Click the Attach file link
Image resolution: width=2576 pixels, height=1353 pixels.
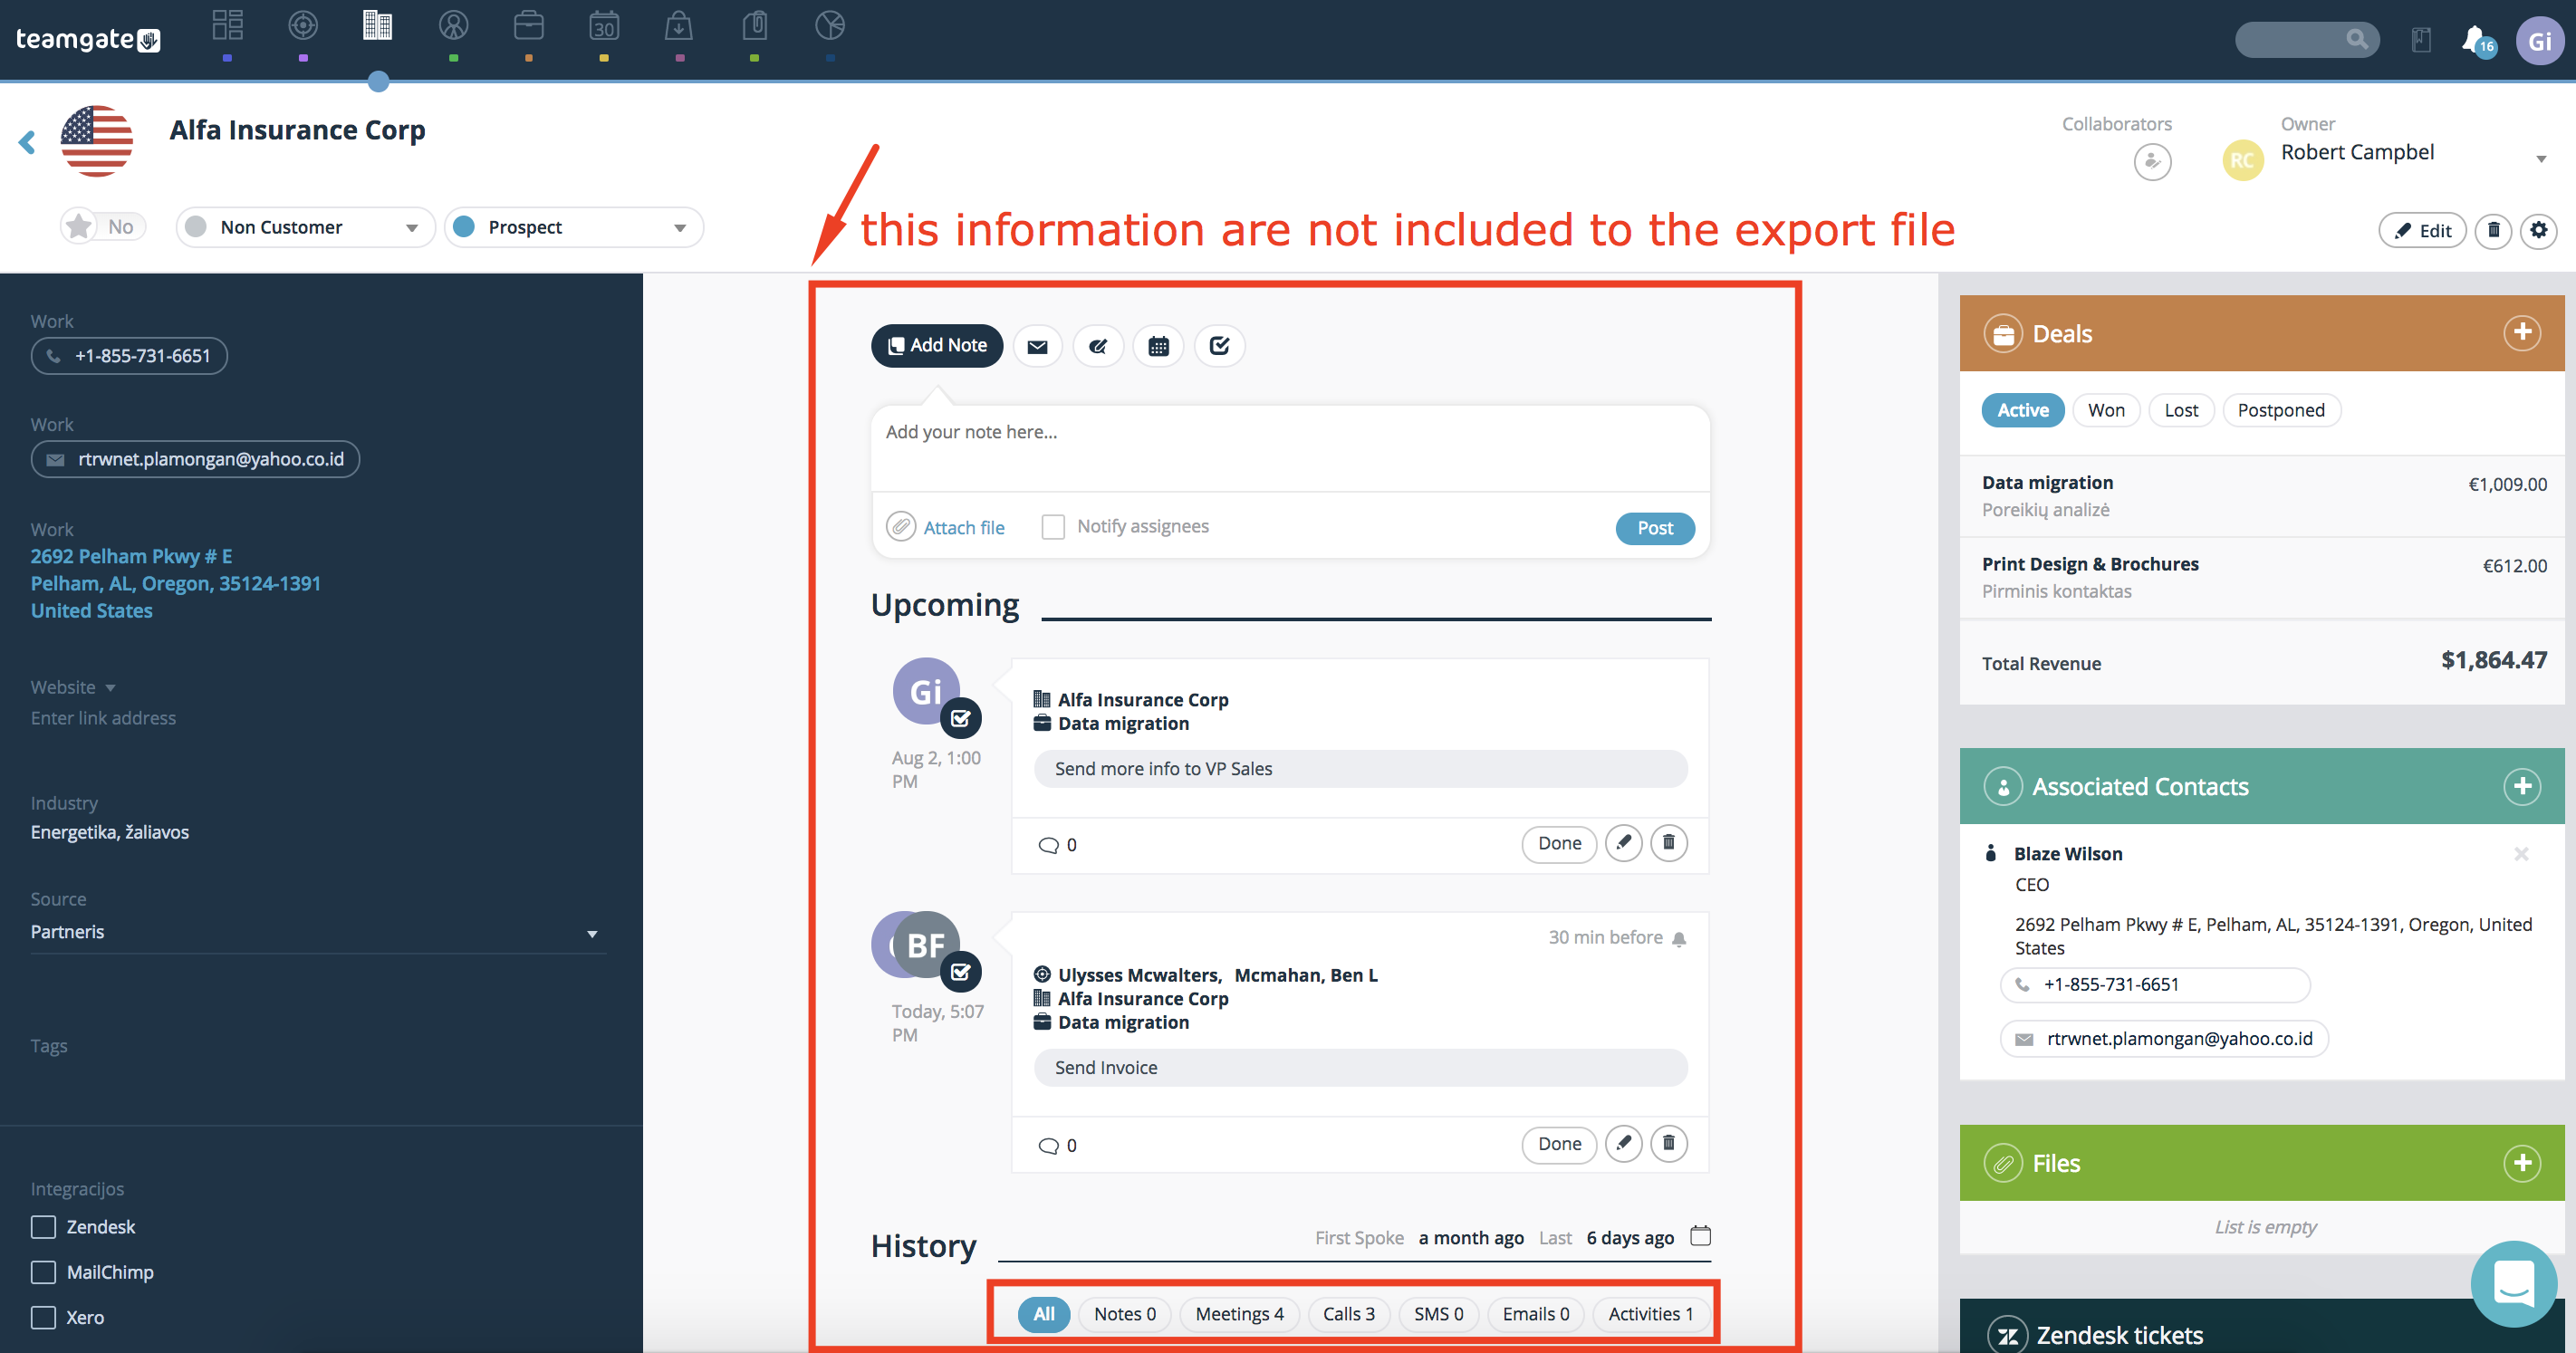(963, 527)
